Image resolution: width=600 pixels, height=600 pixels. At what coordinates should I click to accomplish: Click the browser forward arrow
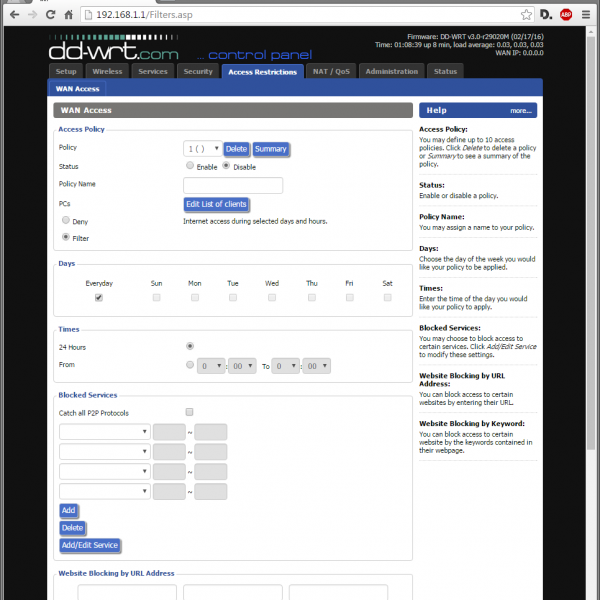tap(30, 15)
